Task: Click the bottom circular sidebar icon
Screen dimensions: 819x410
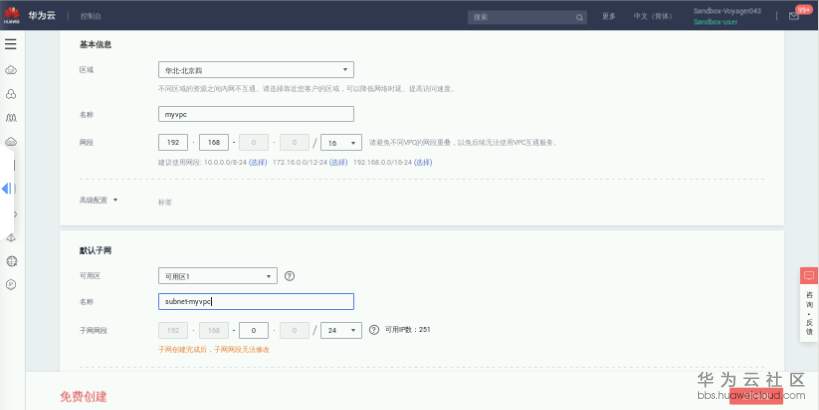Action: pos(11,284)
